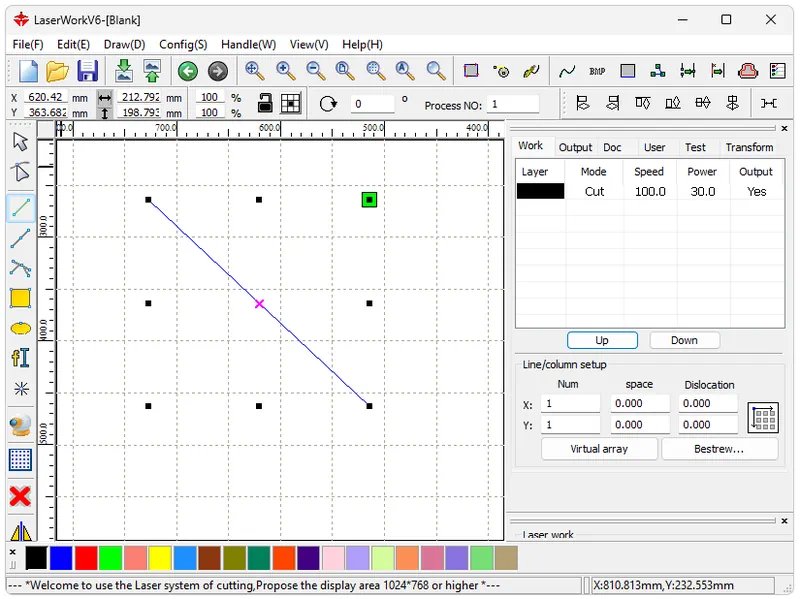
Task: Click the Import icon with green down arrow
Action: click(x=123, y=71)
